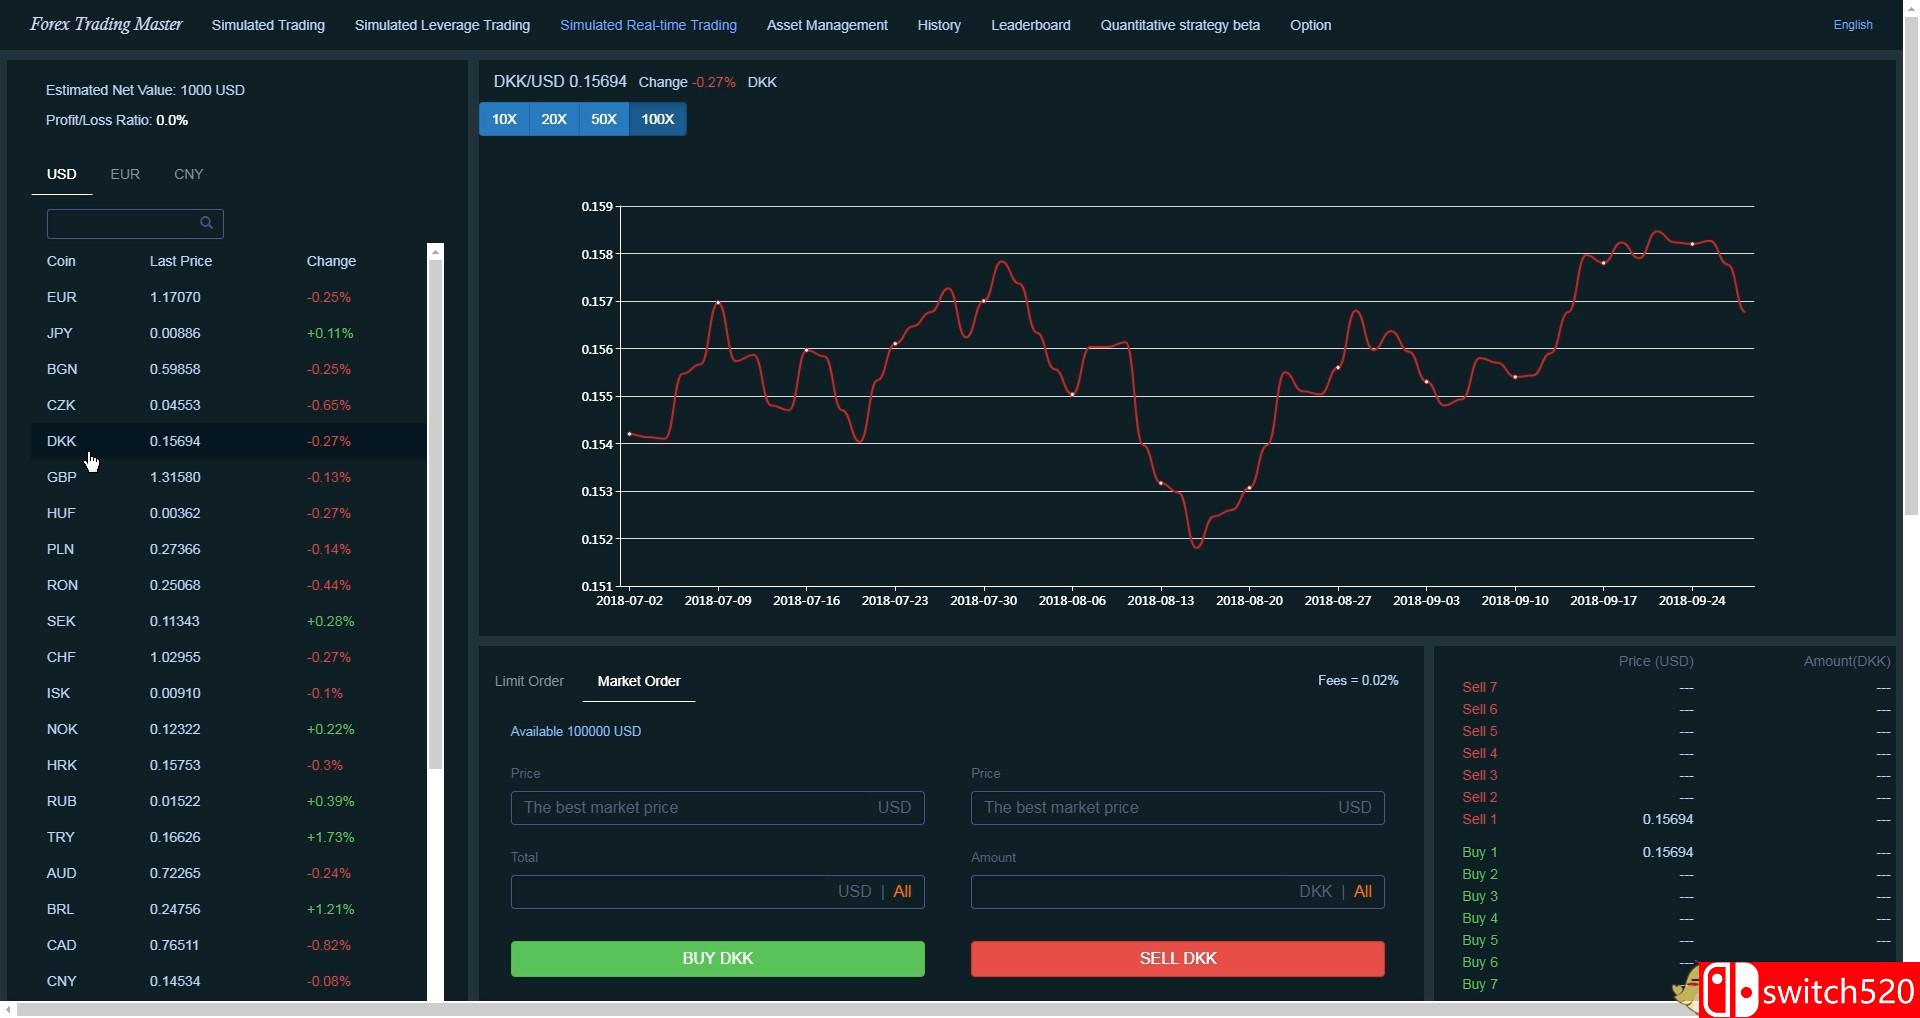1920x1018 pixels.
Task: Click the Forex Trading Master logo
Action: [106, 25]
